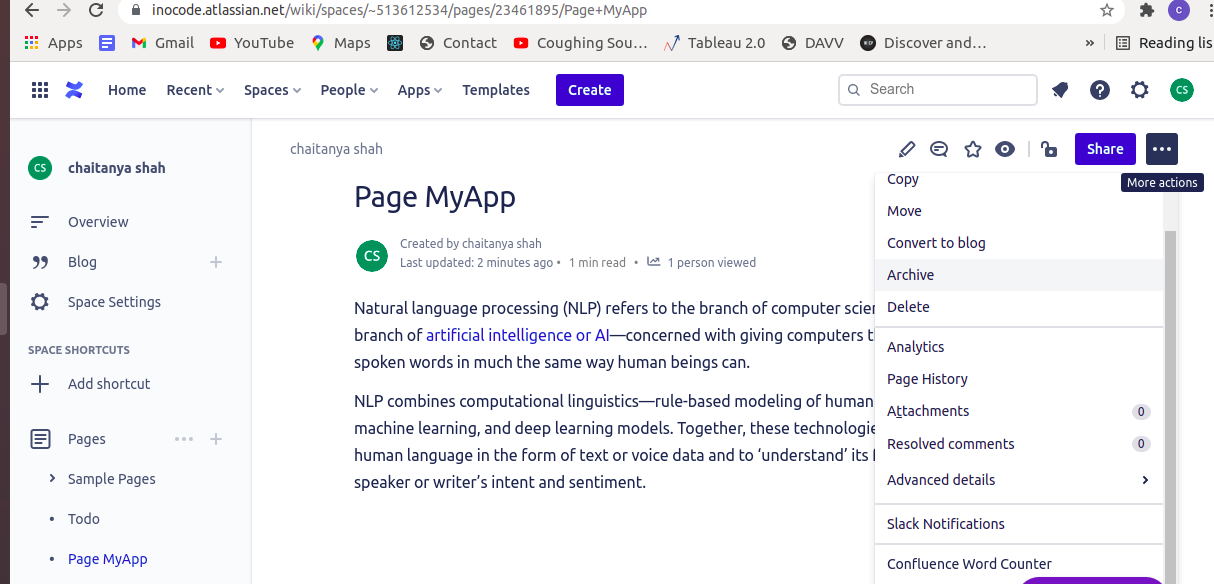Open Analytics from the actions menu
This screenshot has height=584, width=1214.
pos(1019,347)
